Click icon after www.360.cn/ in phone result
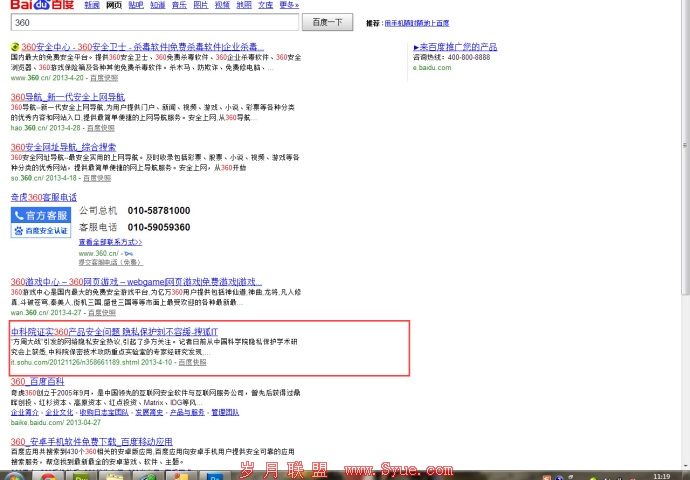Image resolution: width=690 pixels, height=480 pixels. [x=128, y=253]
